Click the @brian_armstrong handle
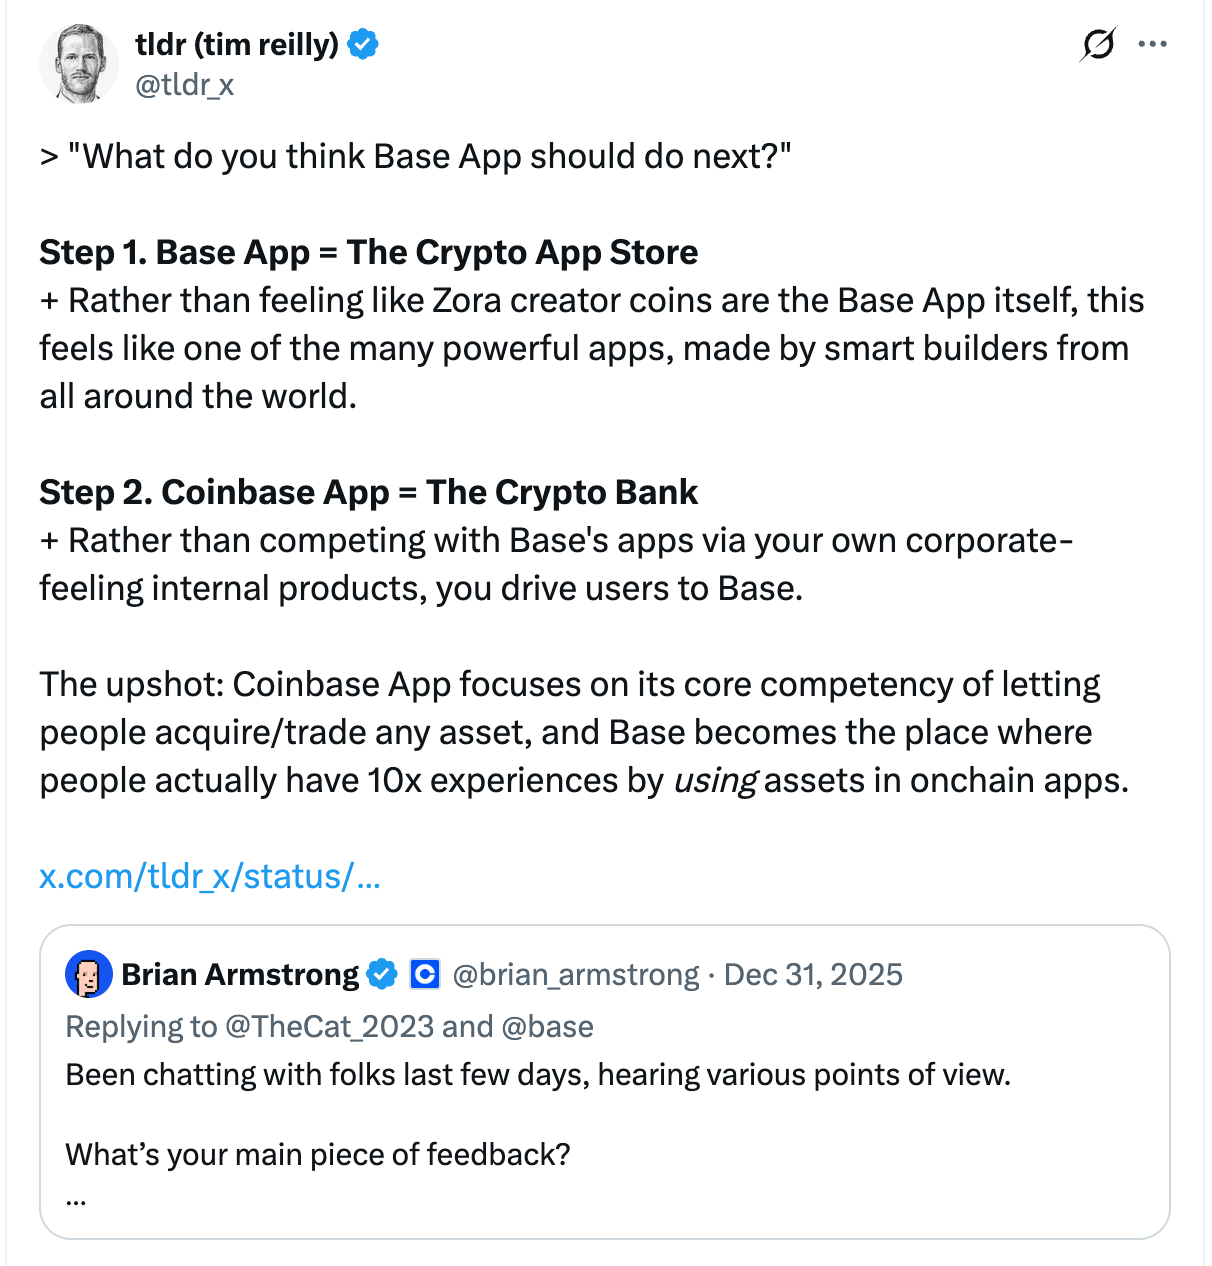The width and height of the screenshot is (1212, 1266). [576, 974]
